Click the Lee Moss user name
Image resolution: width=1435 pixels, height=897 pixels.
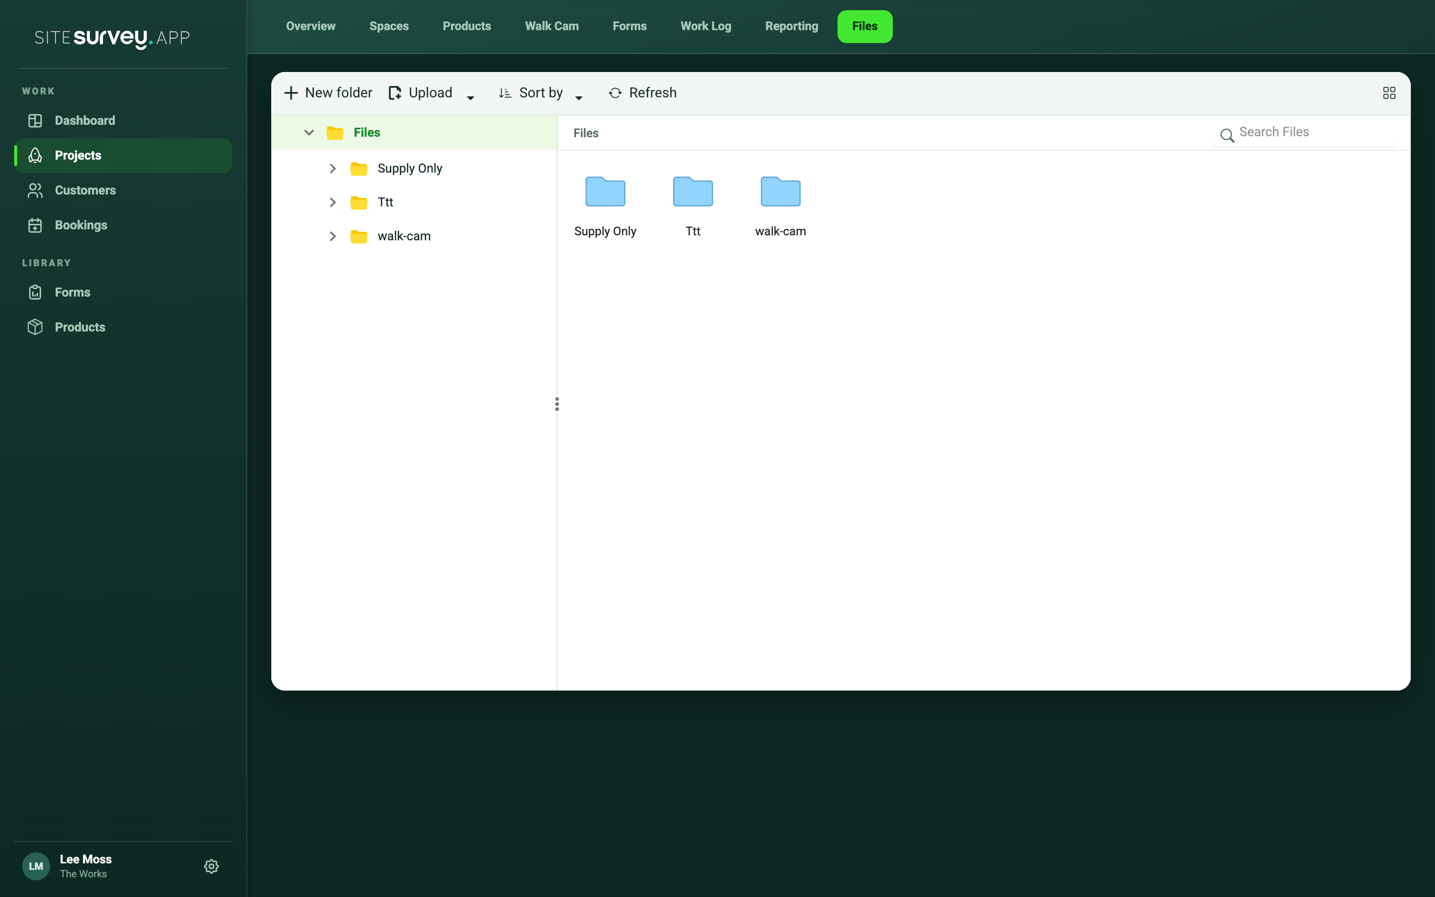[x=86, y=860]
